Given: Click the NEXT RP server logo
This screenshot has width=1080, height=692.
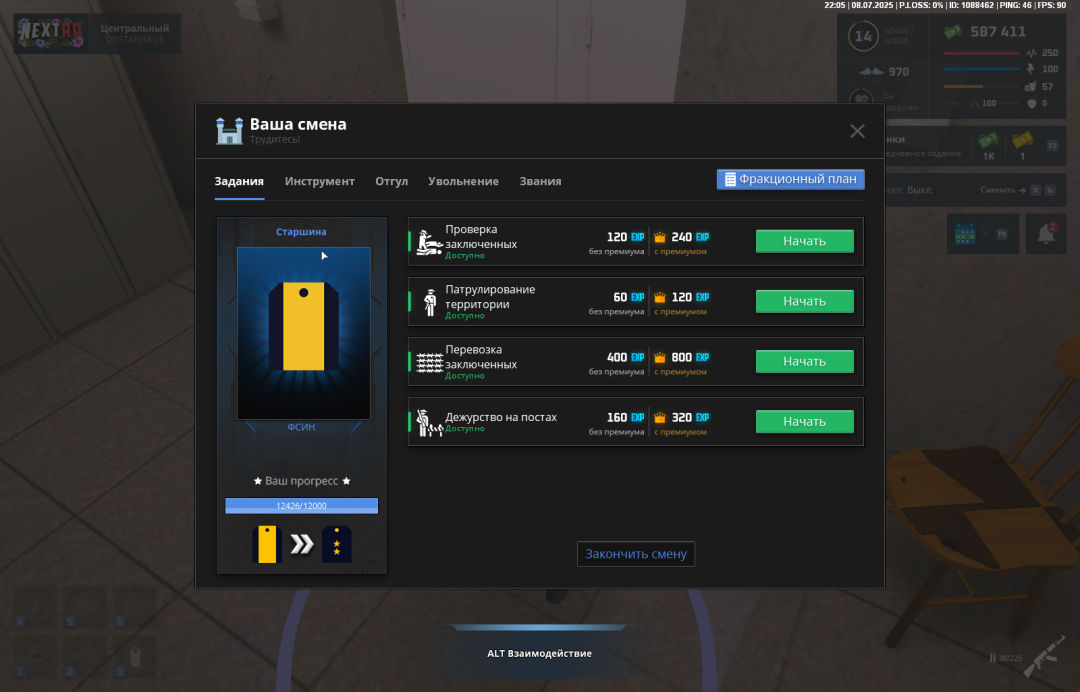Looking at the screenshot, I should click(51, 33).
